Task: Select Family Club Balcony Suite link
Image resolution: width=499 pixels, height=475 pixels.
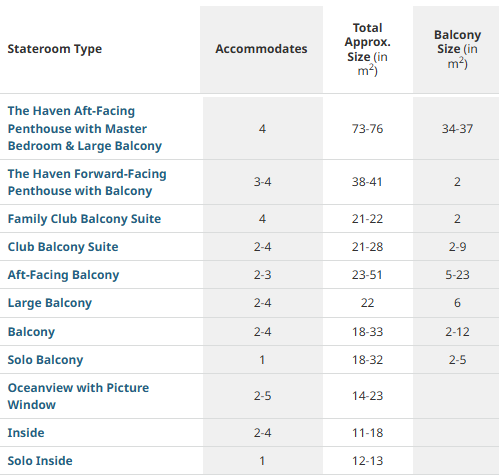Action: [x=84, y=219]
